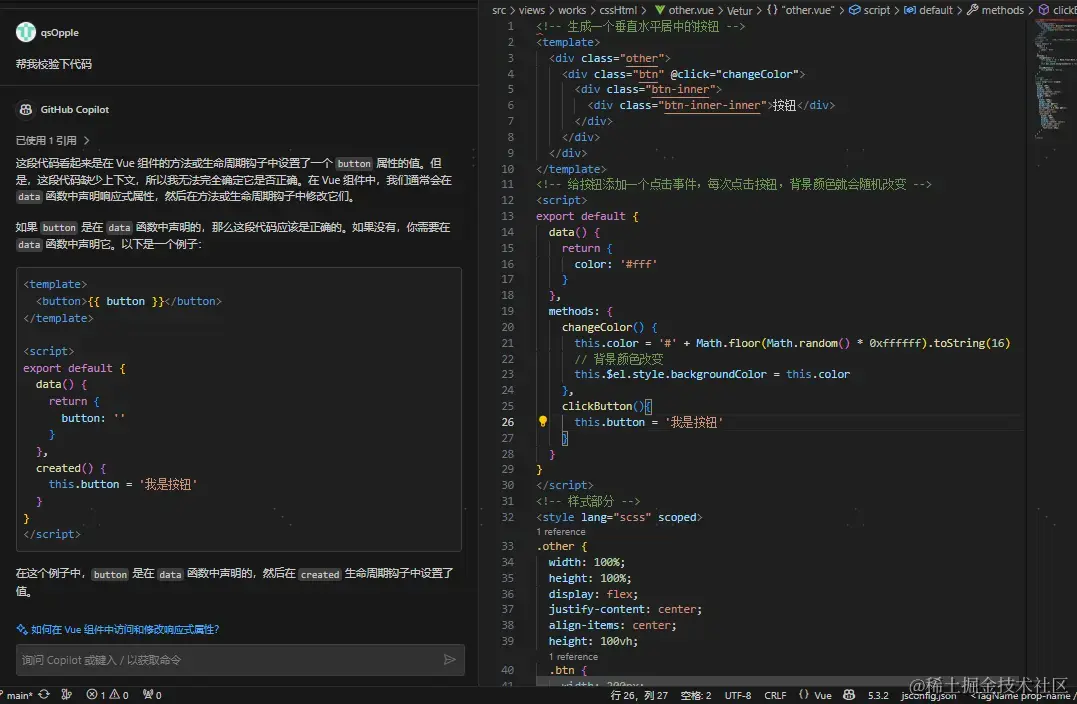The width and height of the screenshot is (1077, 704).
Task: Open the Vue language mode selector
Action: click(x=823, y=695)
